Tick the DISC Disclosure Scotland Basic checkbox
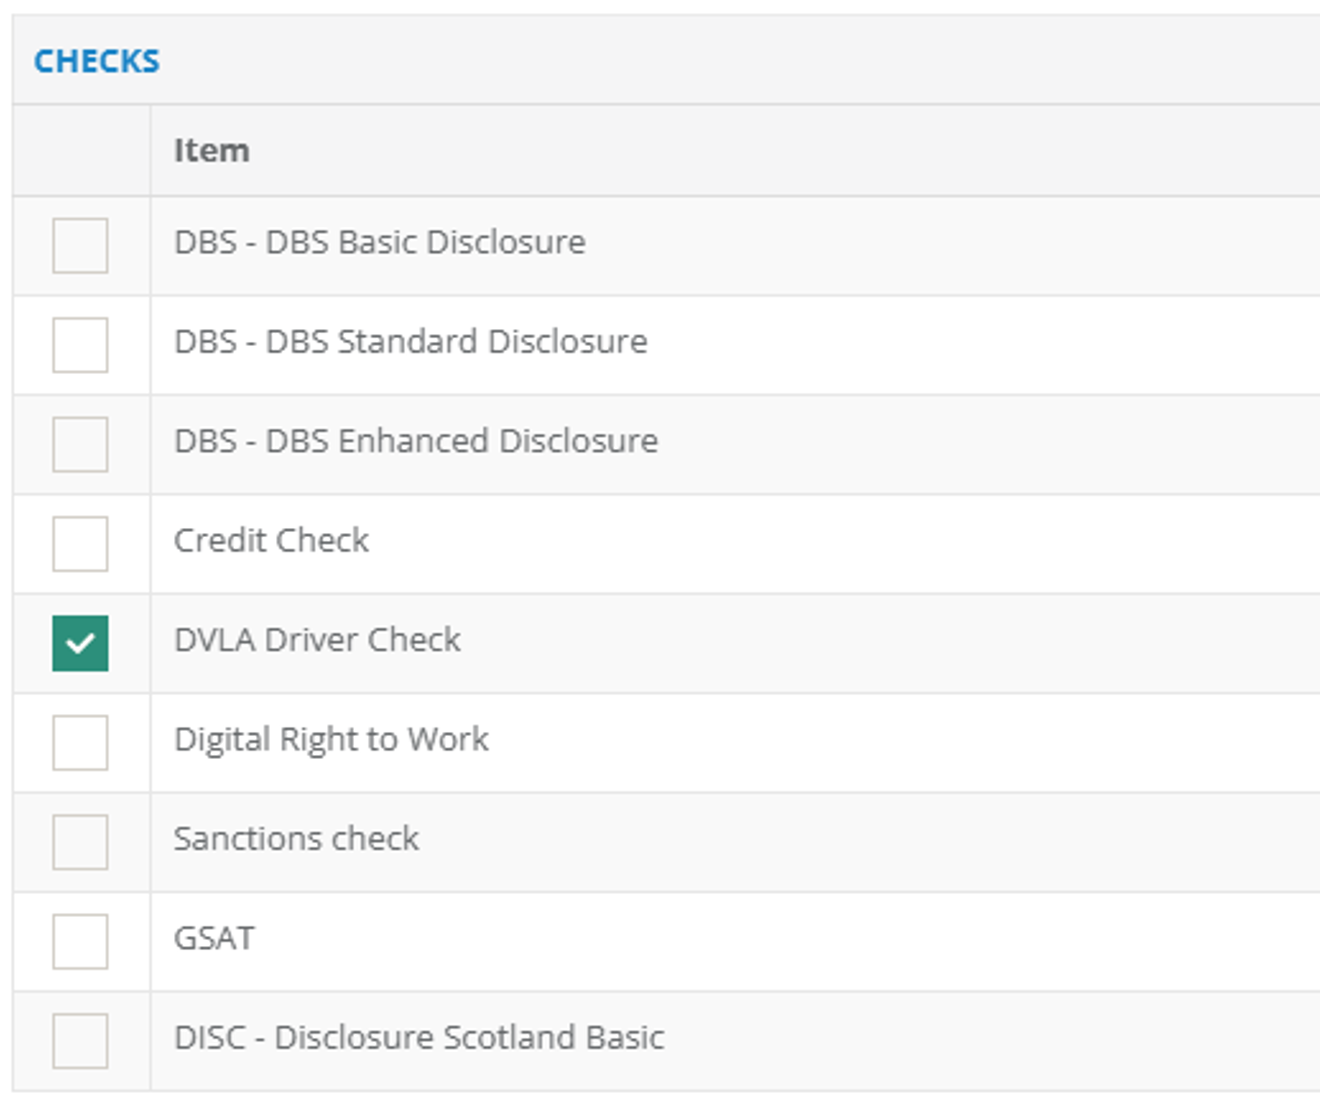 click(x=80, y=1040)
